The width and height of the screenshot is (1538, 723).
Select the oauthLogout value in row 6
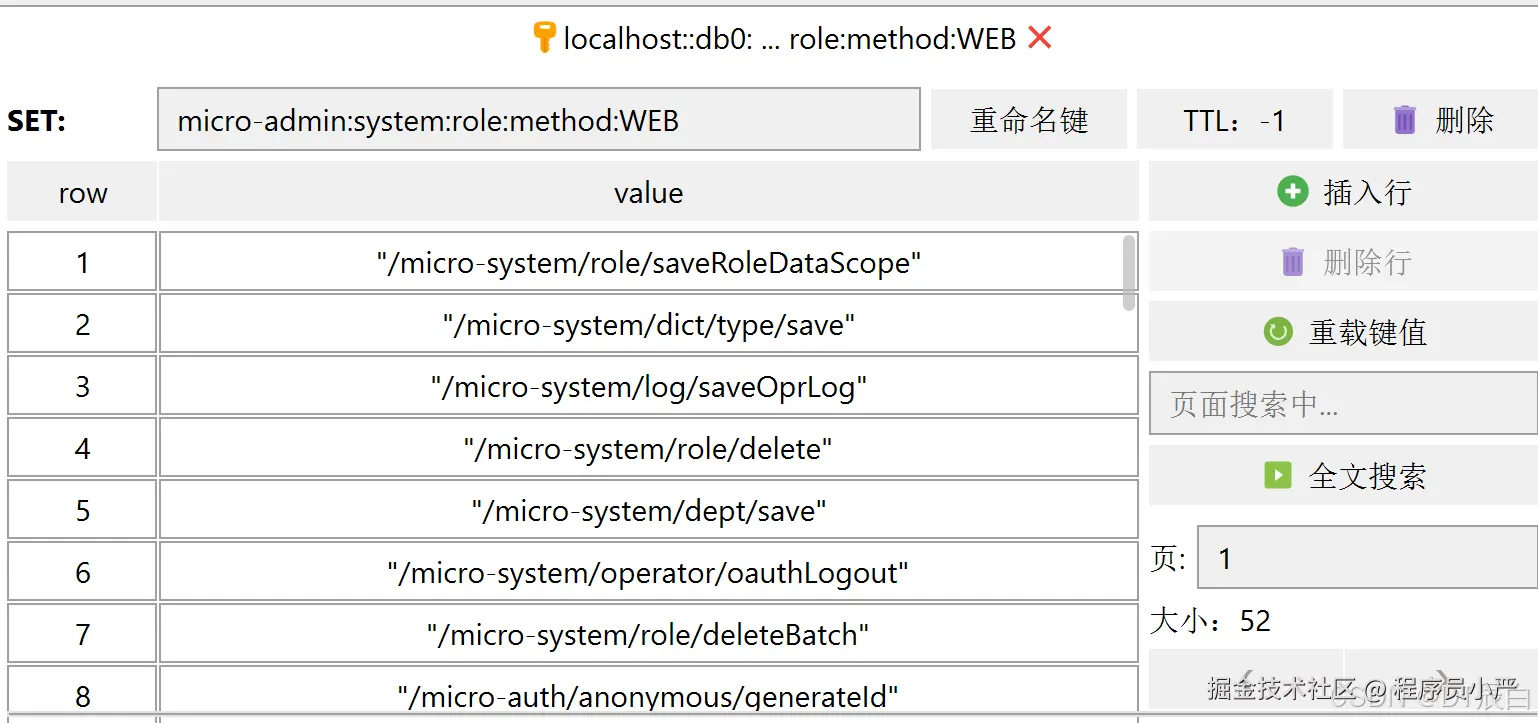tap(648, 573)
